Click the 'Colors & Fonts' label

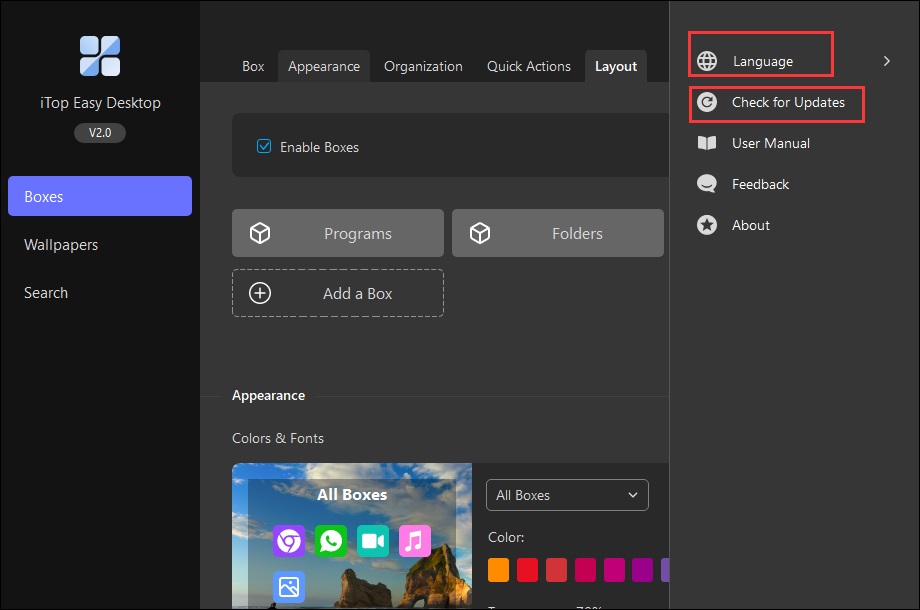click(278, 438)
